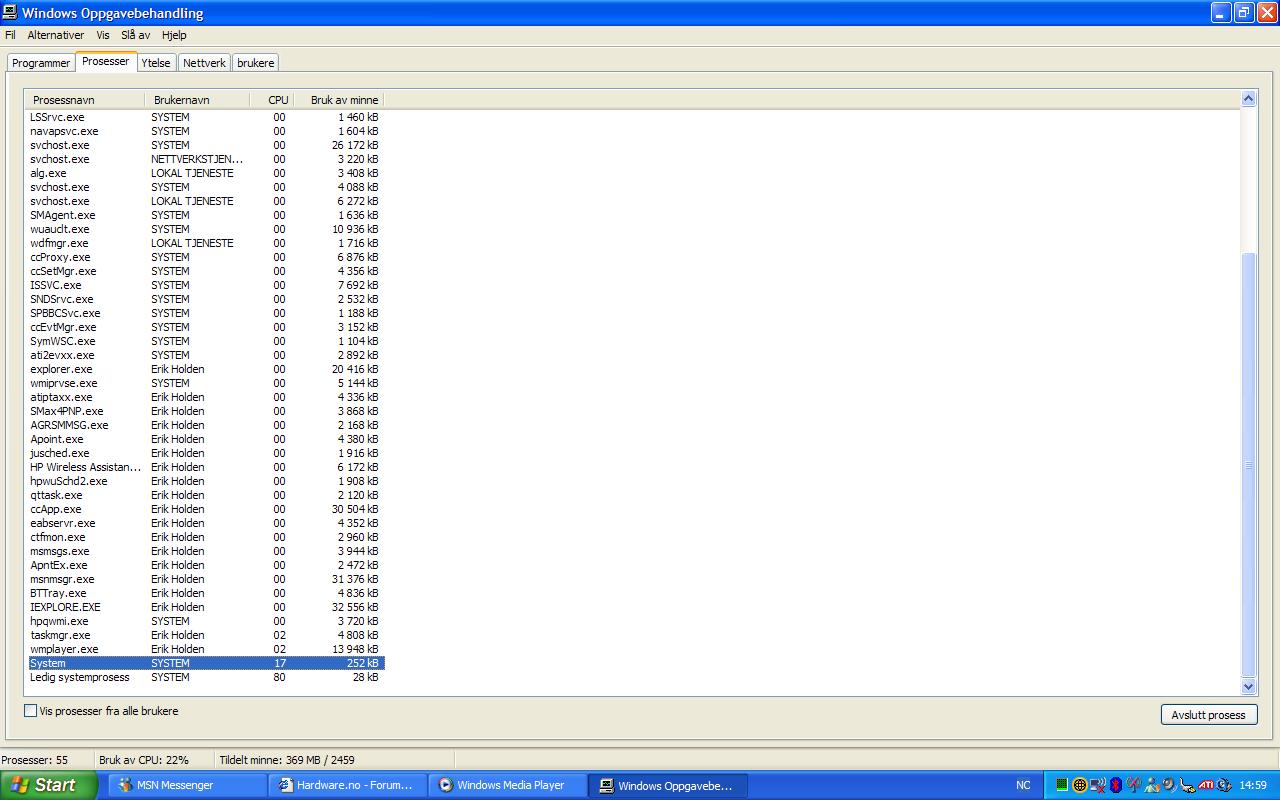Select the ccApp.exe process
The width and height of the screenshot is (1280, 800).
[206, 509]
